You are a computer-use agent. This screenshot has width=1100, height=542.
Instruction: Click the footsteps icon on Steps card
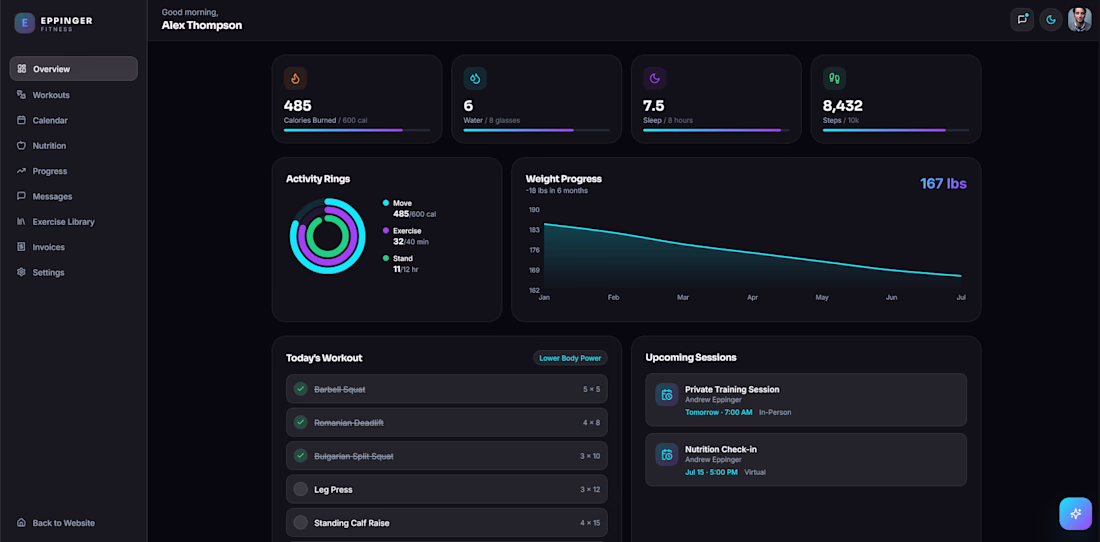coord(834,79)
